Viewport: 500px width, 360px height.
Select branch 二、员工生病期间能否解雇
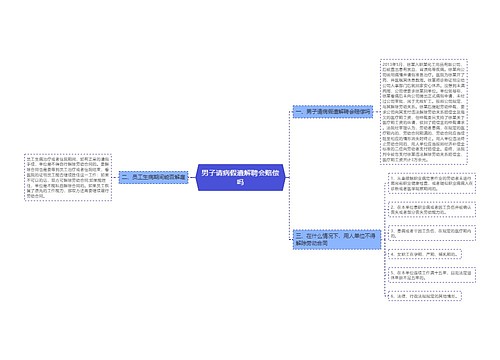coord(153,177)
